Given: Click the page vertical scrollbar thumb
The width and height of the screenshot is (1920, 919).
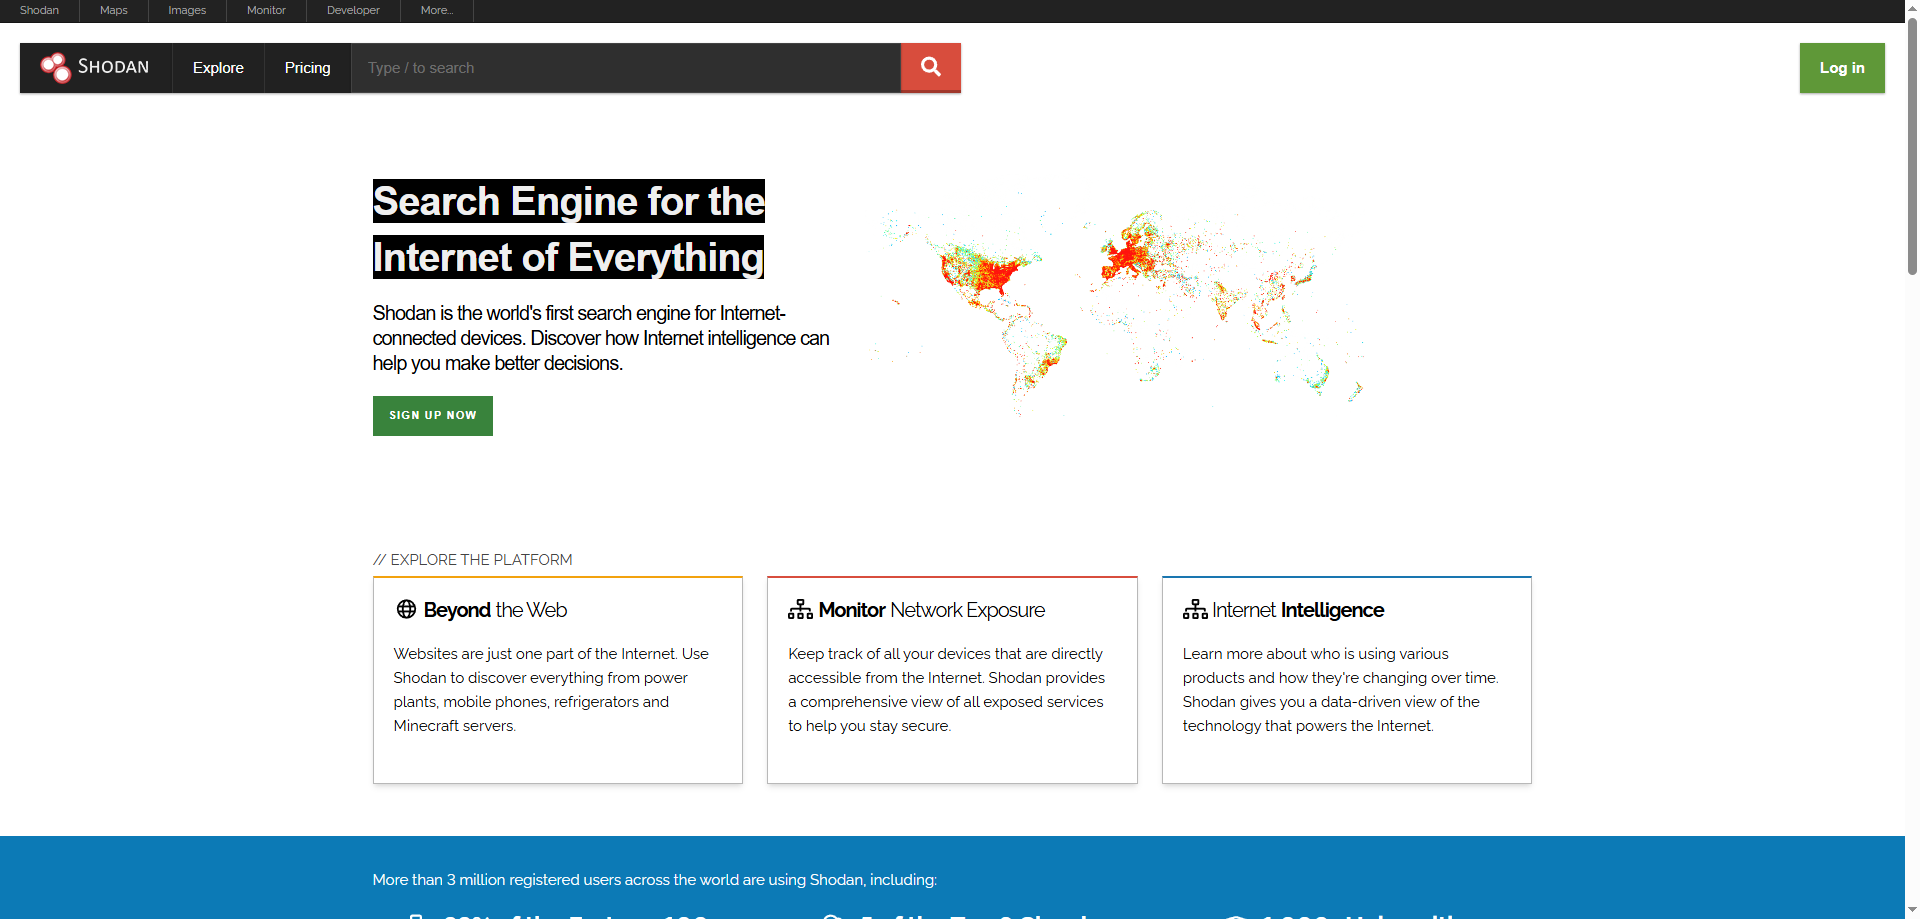Looking at the screenshot, I should pos(1912,145).
